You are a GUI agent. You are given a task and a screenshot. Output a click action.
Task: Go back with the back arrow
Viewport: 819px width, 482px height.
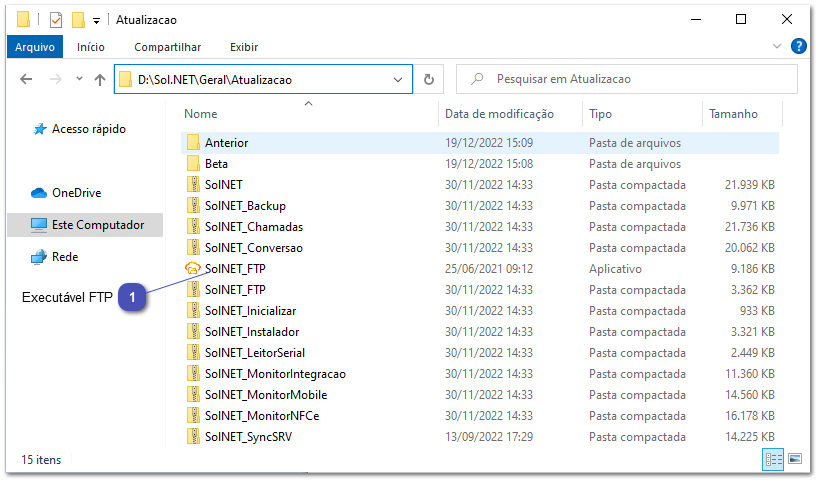tap(26, 79)
